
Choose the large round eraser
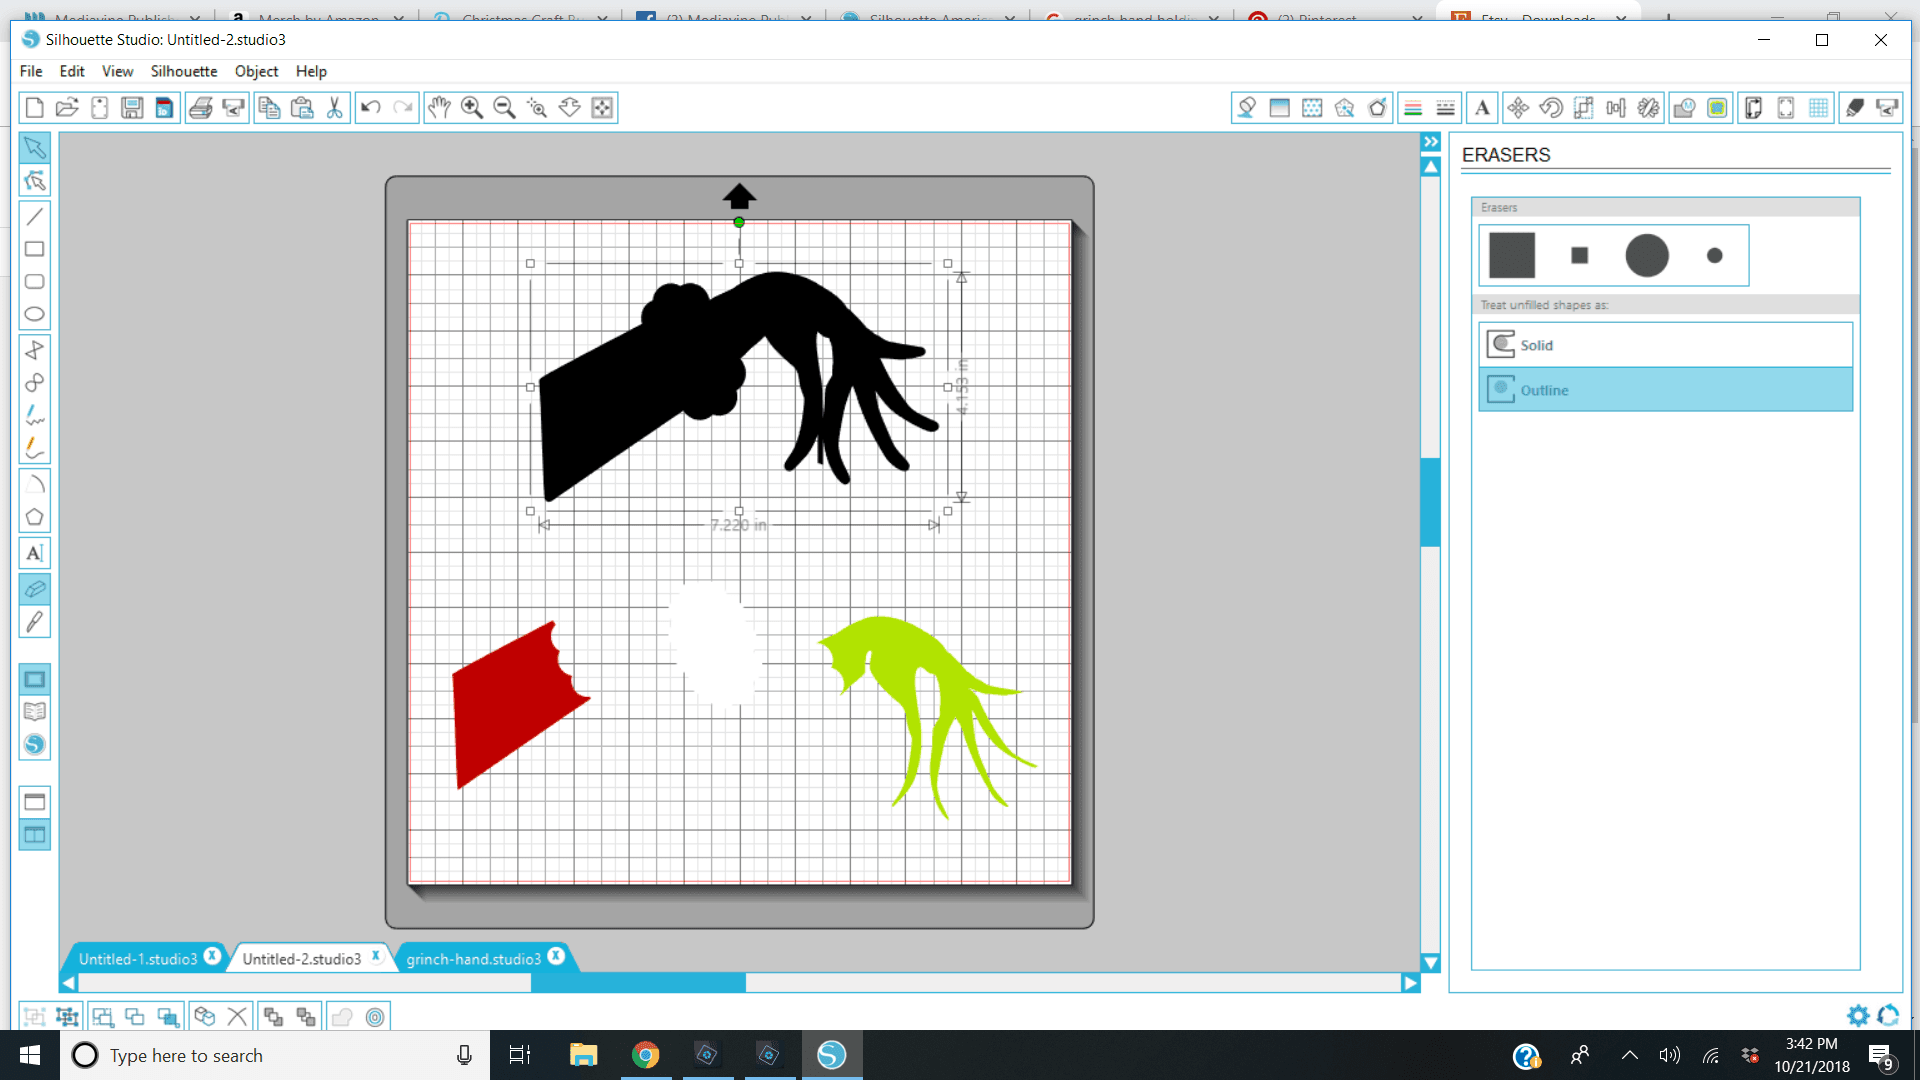click(x=1647, y=255)
